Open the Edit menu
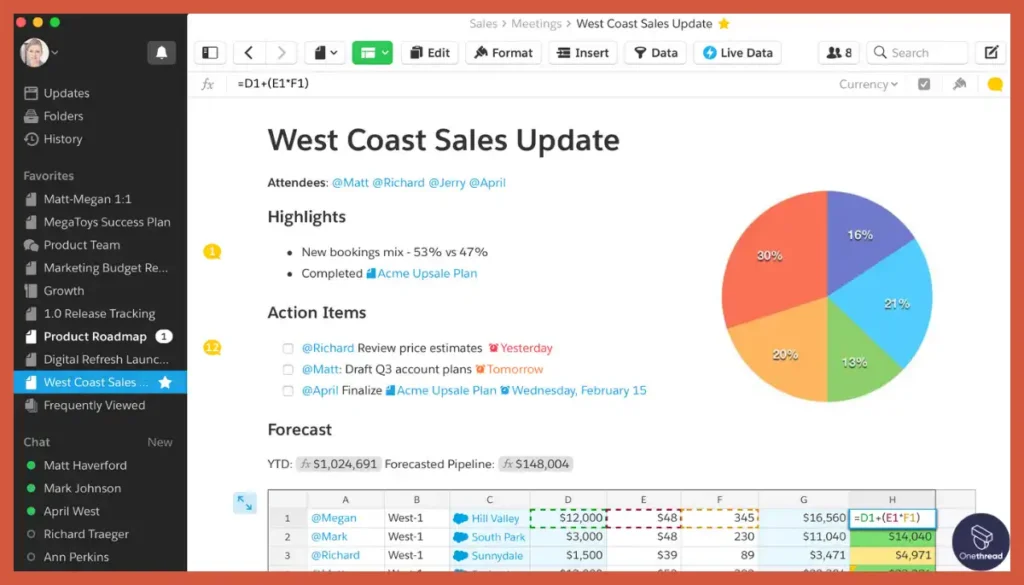Image resolution: width=1024 pixels, height=585 pixels. (x=430, y=53)
